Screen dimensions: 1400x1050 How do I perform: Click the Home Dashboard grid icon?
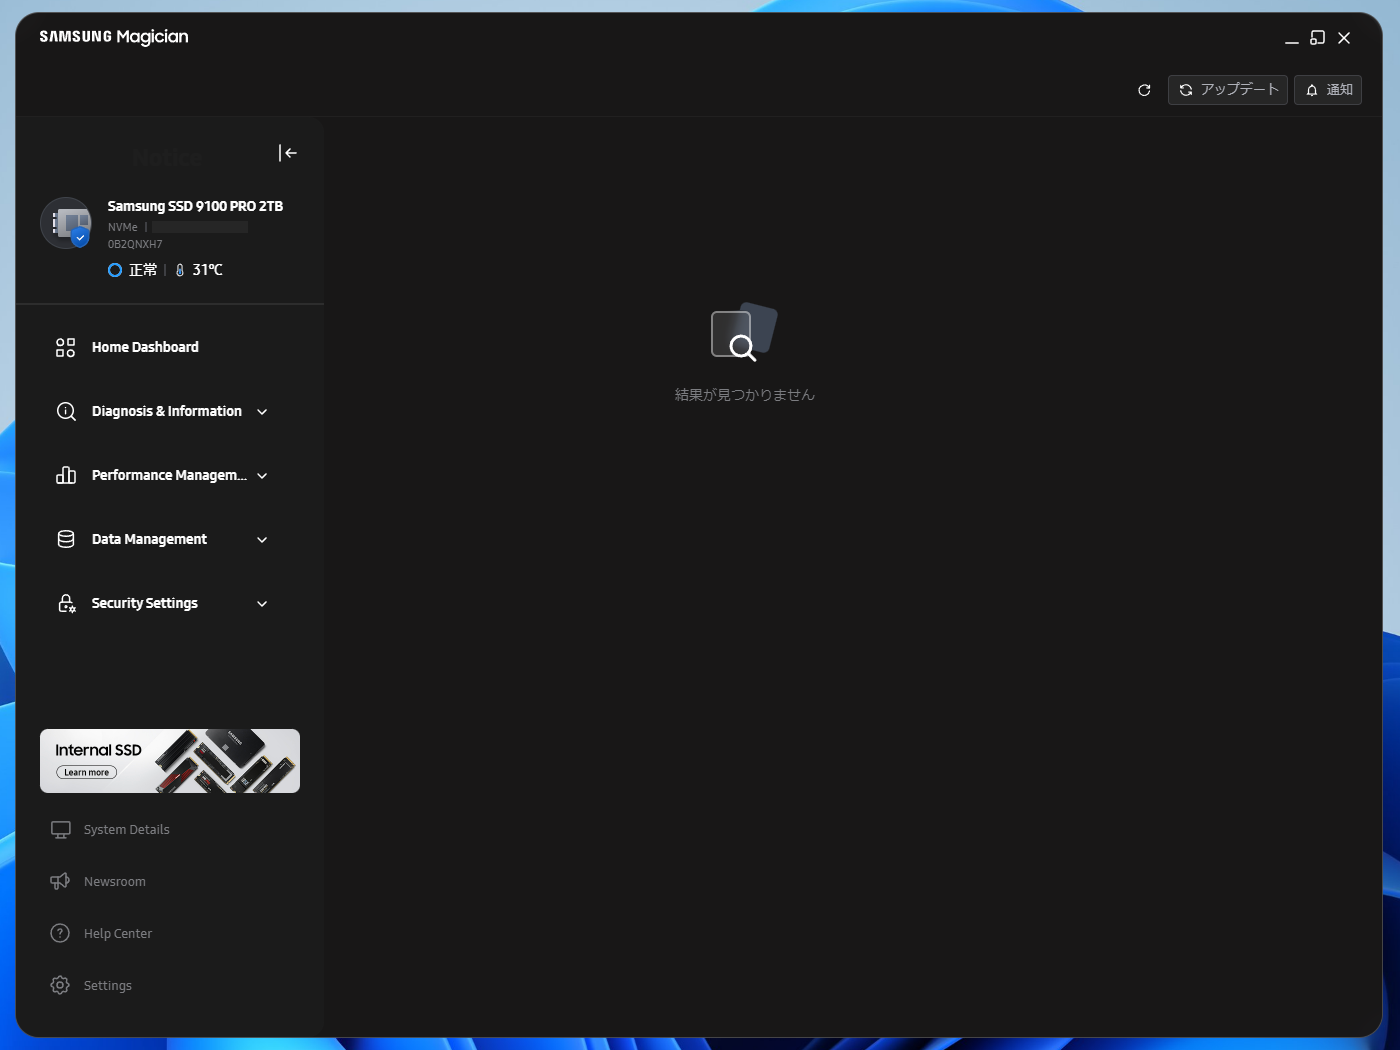coord(66,347)
